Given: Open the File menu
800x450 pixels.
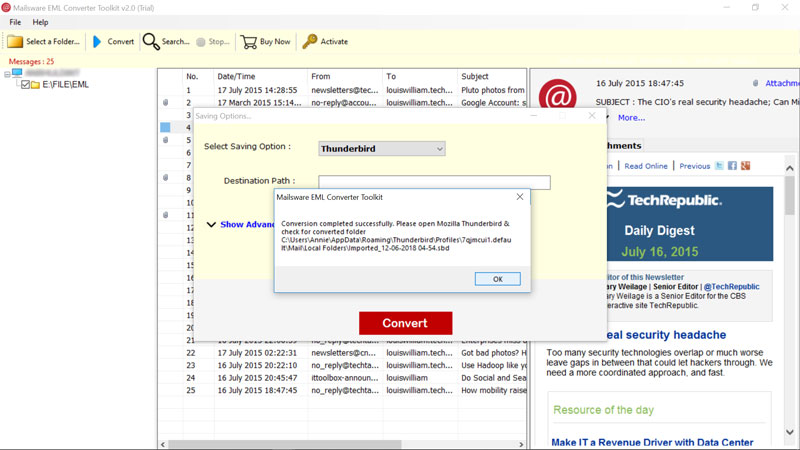Looking at the screenshot, I should click(15, 22).
